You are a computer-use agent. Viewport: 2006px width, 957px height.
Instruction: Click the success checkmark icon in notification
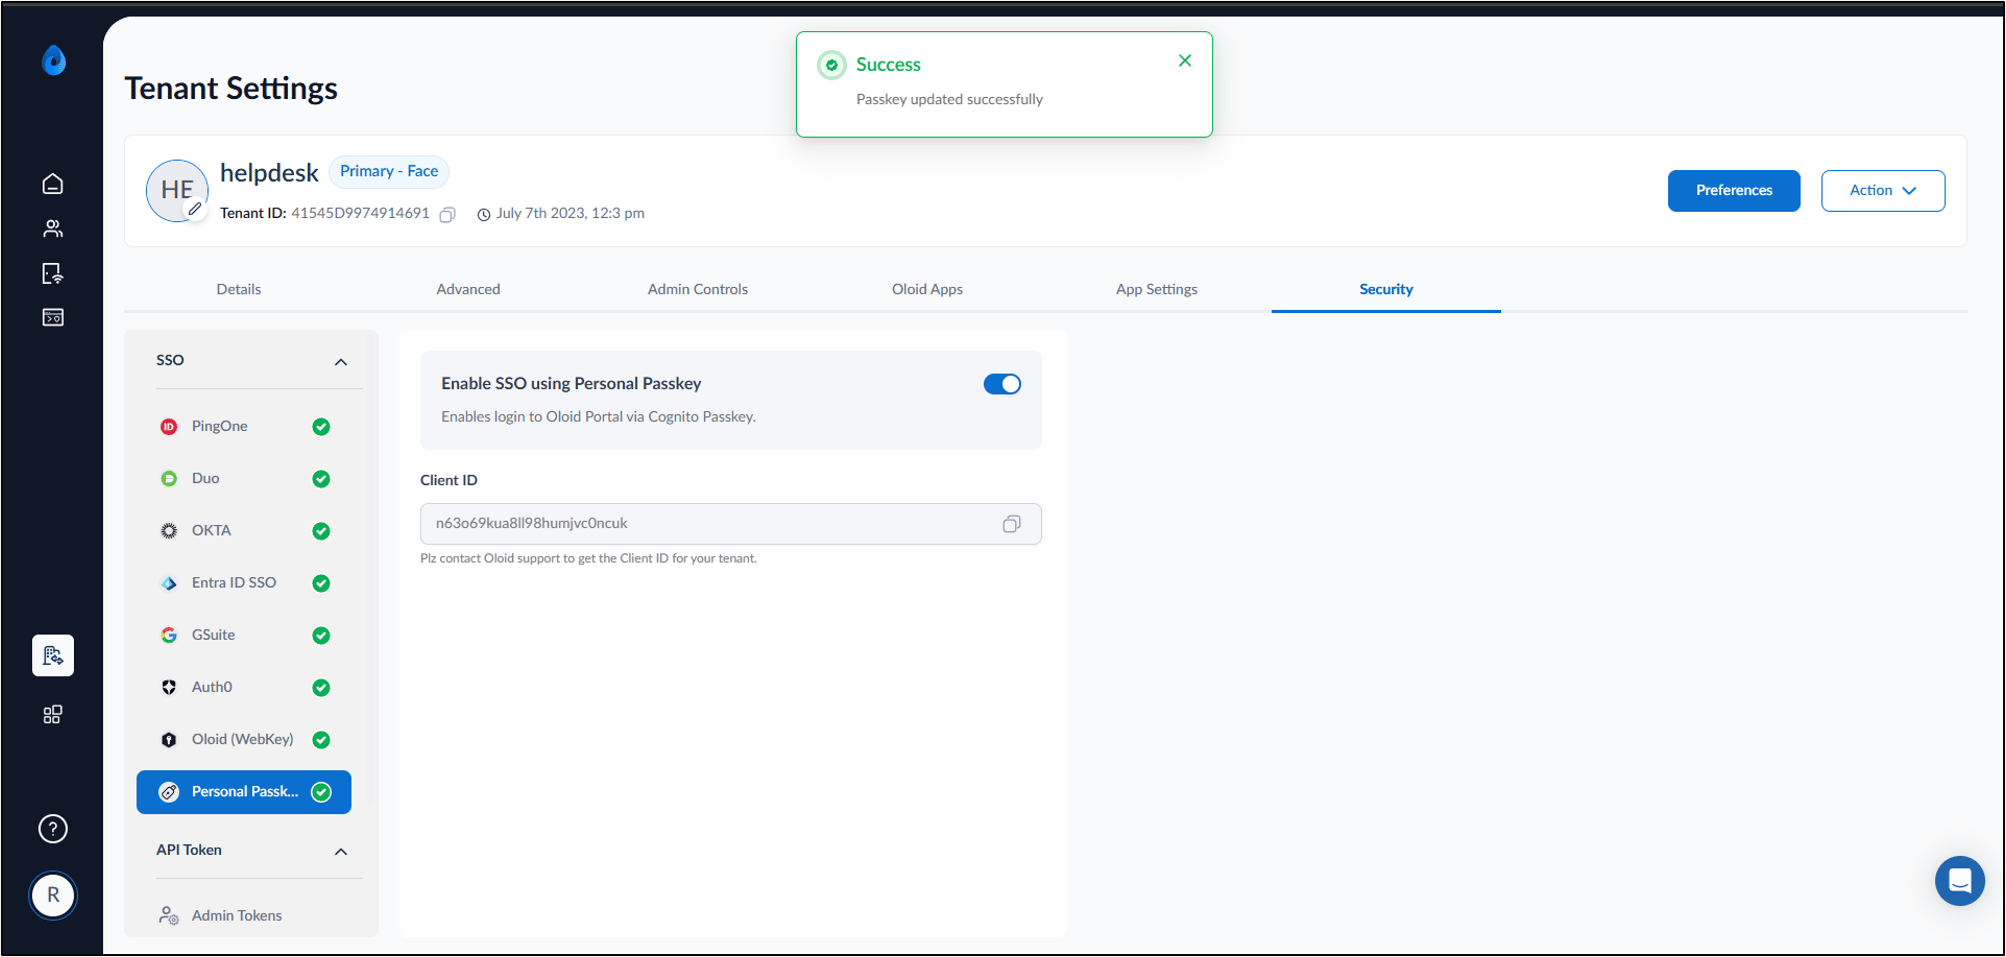tap(831, 65)
